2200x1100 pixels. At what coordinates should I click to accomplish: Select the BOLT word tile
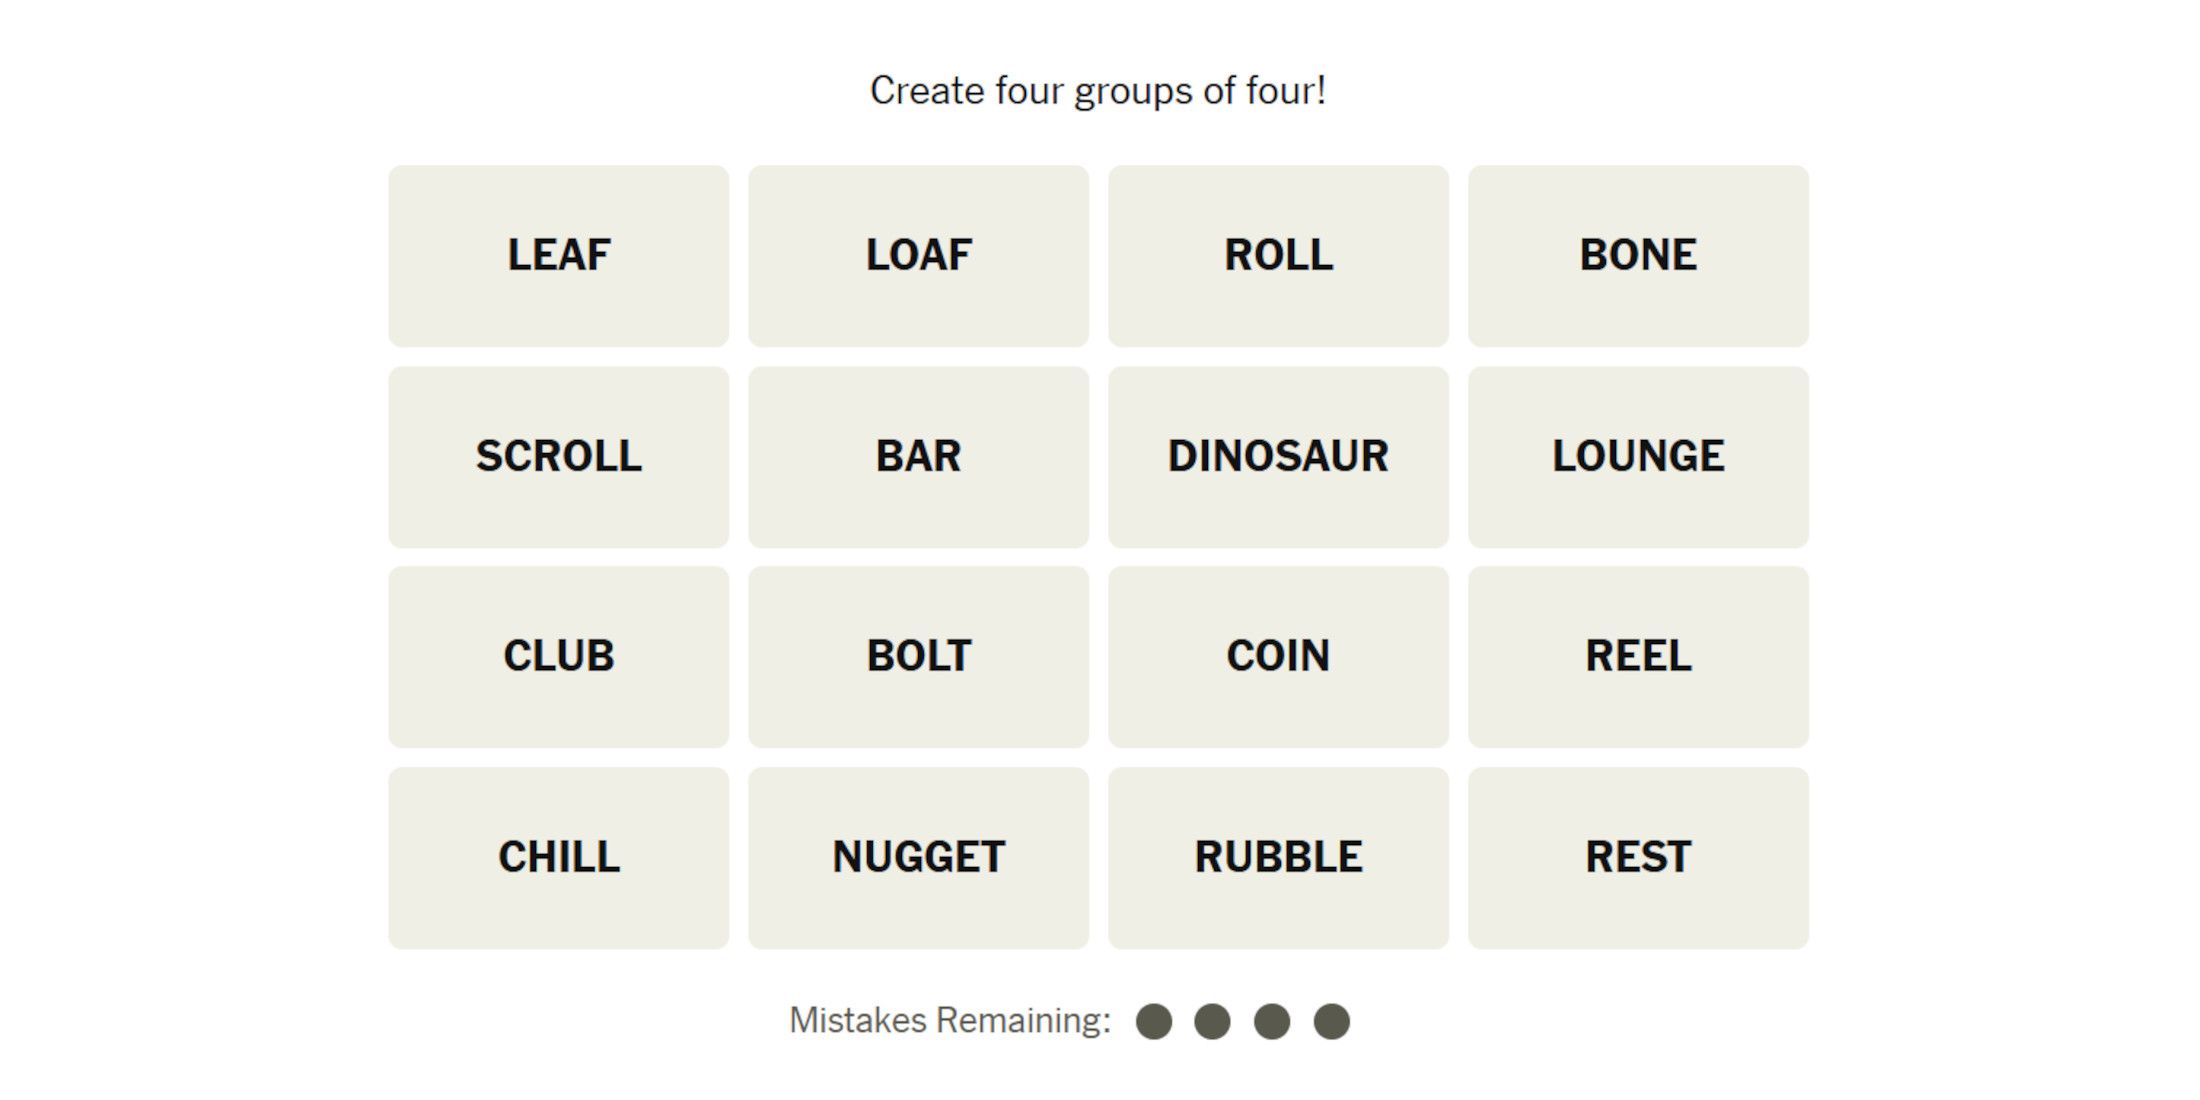point(918,657)
